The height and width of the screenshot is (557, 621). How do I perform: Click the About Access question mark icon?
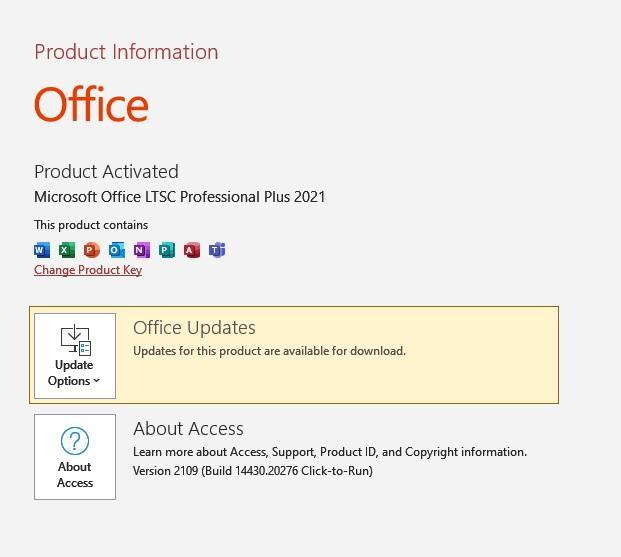75,440
